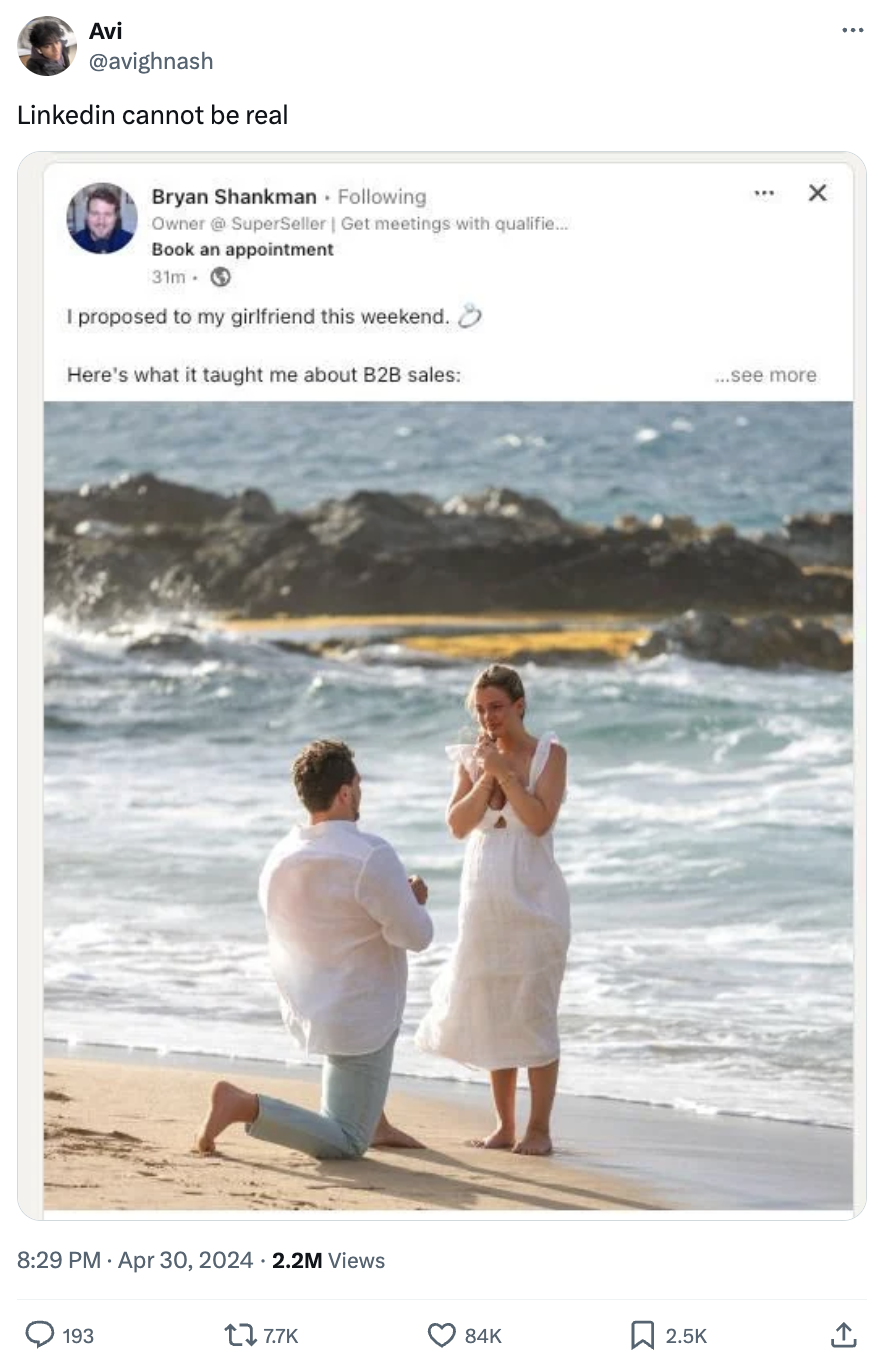Image resolution: width=888 pixels, height=1364 pixels.
Task: Open Avi's profile avatar picture
Action: (x=46, y=46)
